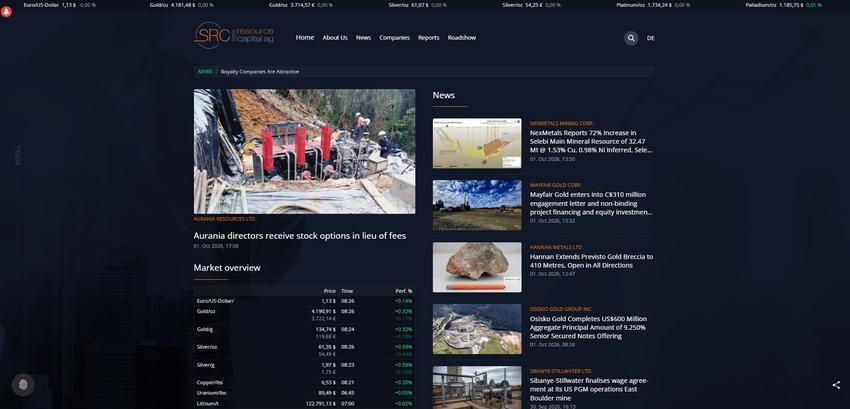Image resolution: width=850 pixels, height=409 pixels.
Task: Click Platinum/oz quote in top ticker
Action: (x=653, y=5)
